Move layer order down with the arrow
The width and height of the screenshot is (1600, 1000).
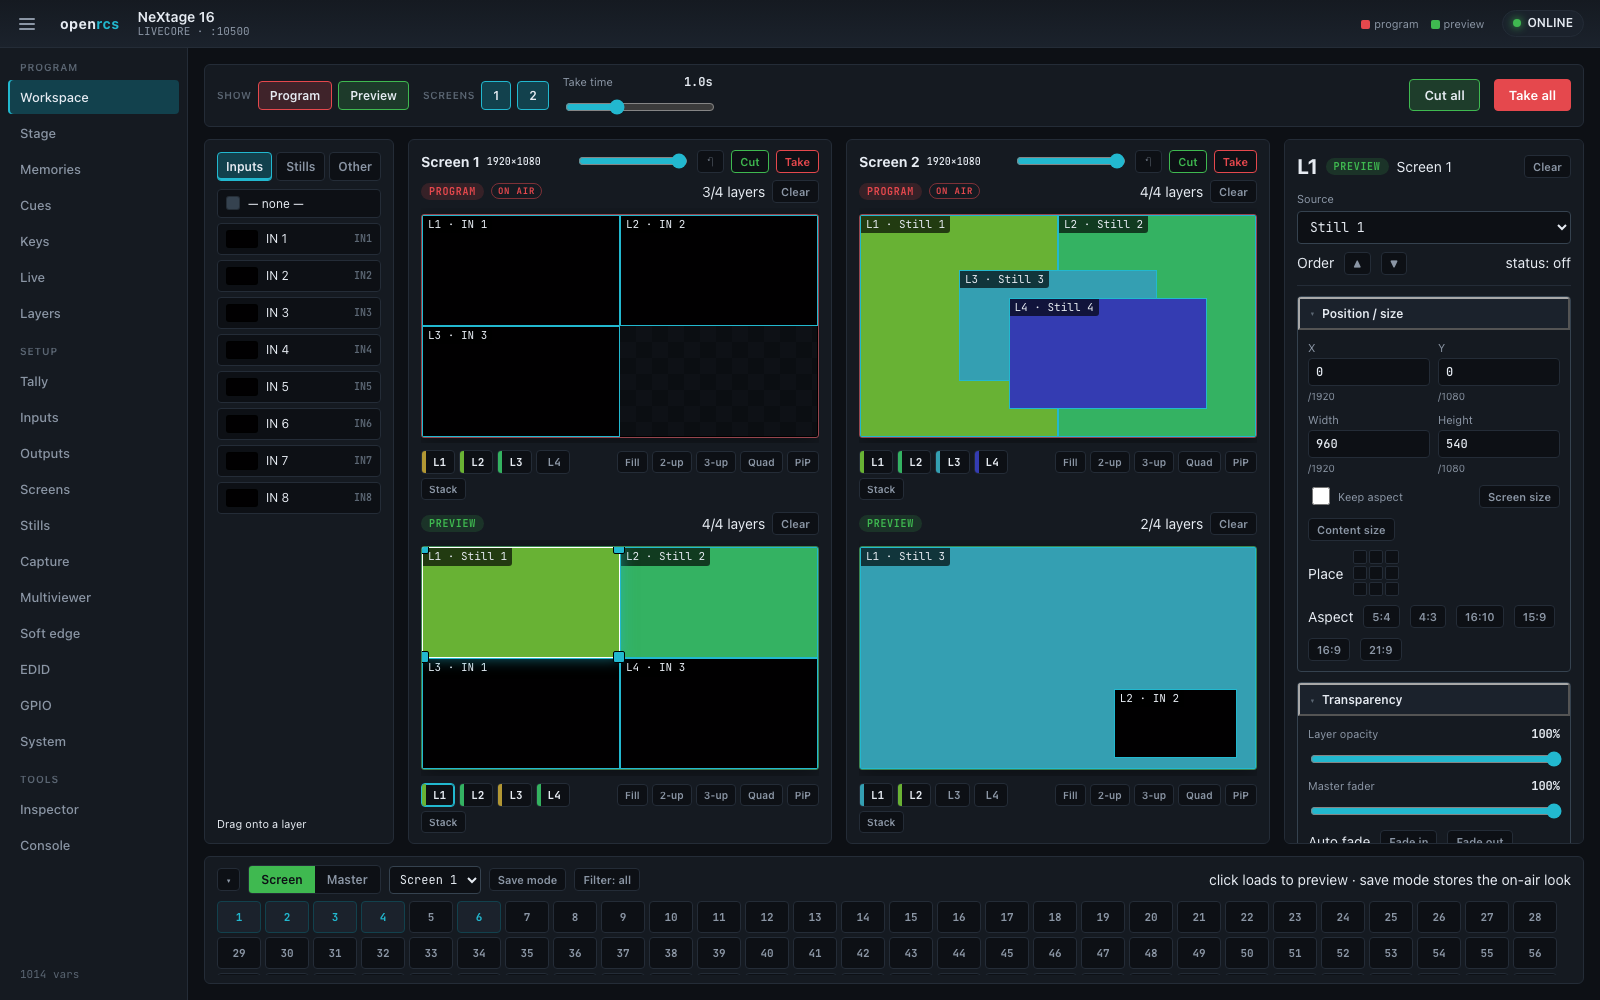coord(1394,264)
